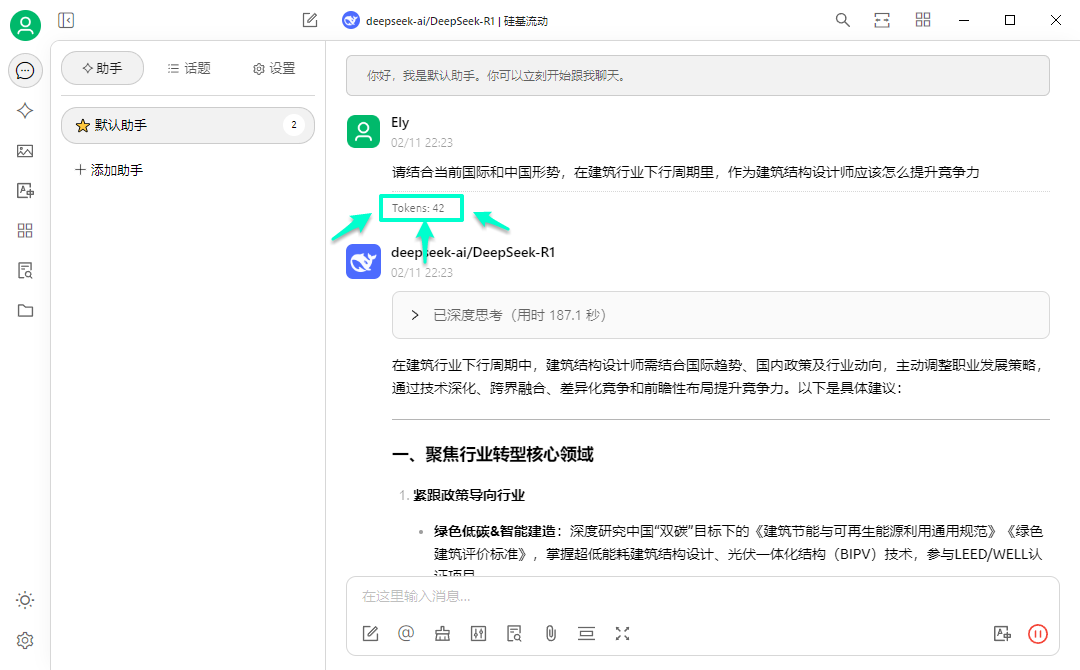The height and width of the screenshot is (670, 1080).
Task: Open message search with the magnifier icon
Action: (x=843, y=20)
